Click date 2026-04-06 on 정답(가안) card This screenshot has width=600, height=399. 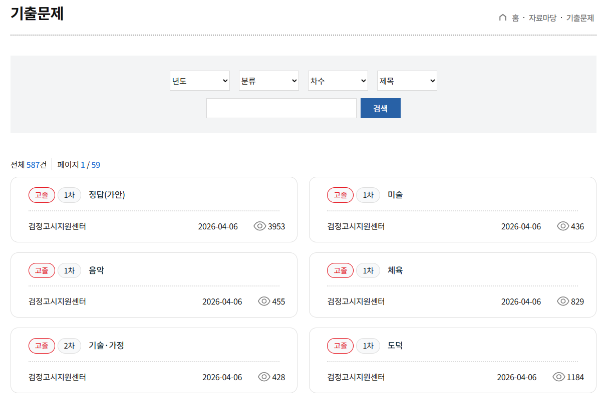tap(218, 226)
